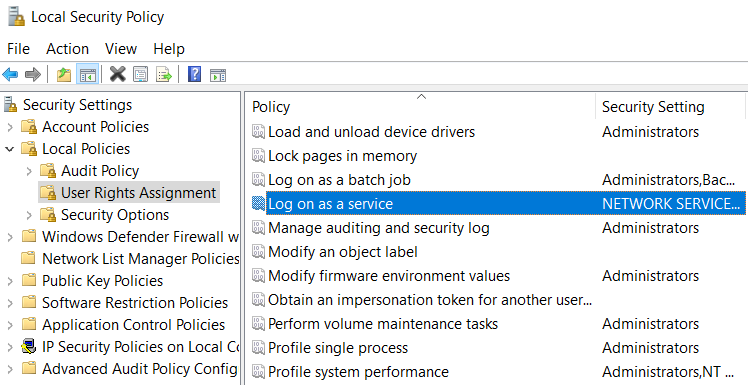Viewport: 748px width, 385px height.
Task: Click the Back arrow toolbar icon
Action: [10, 74]
